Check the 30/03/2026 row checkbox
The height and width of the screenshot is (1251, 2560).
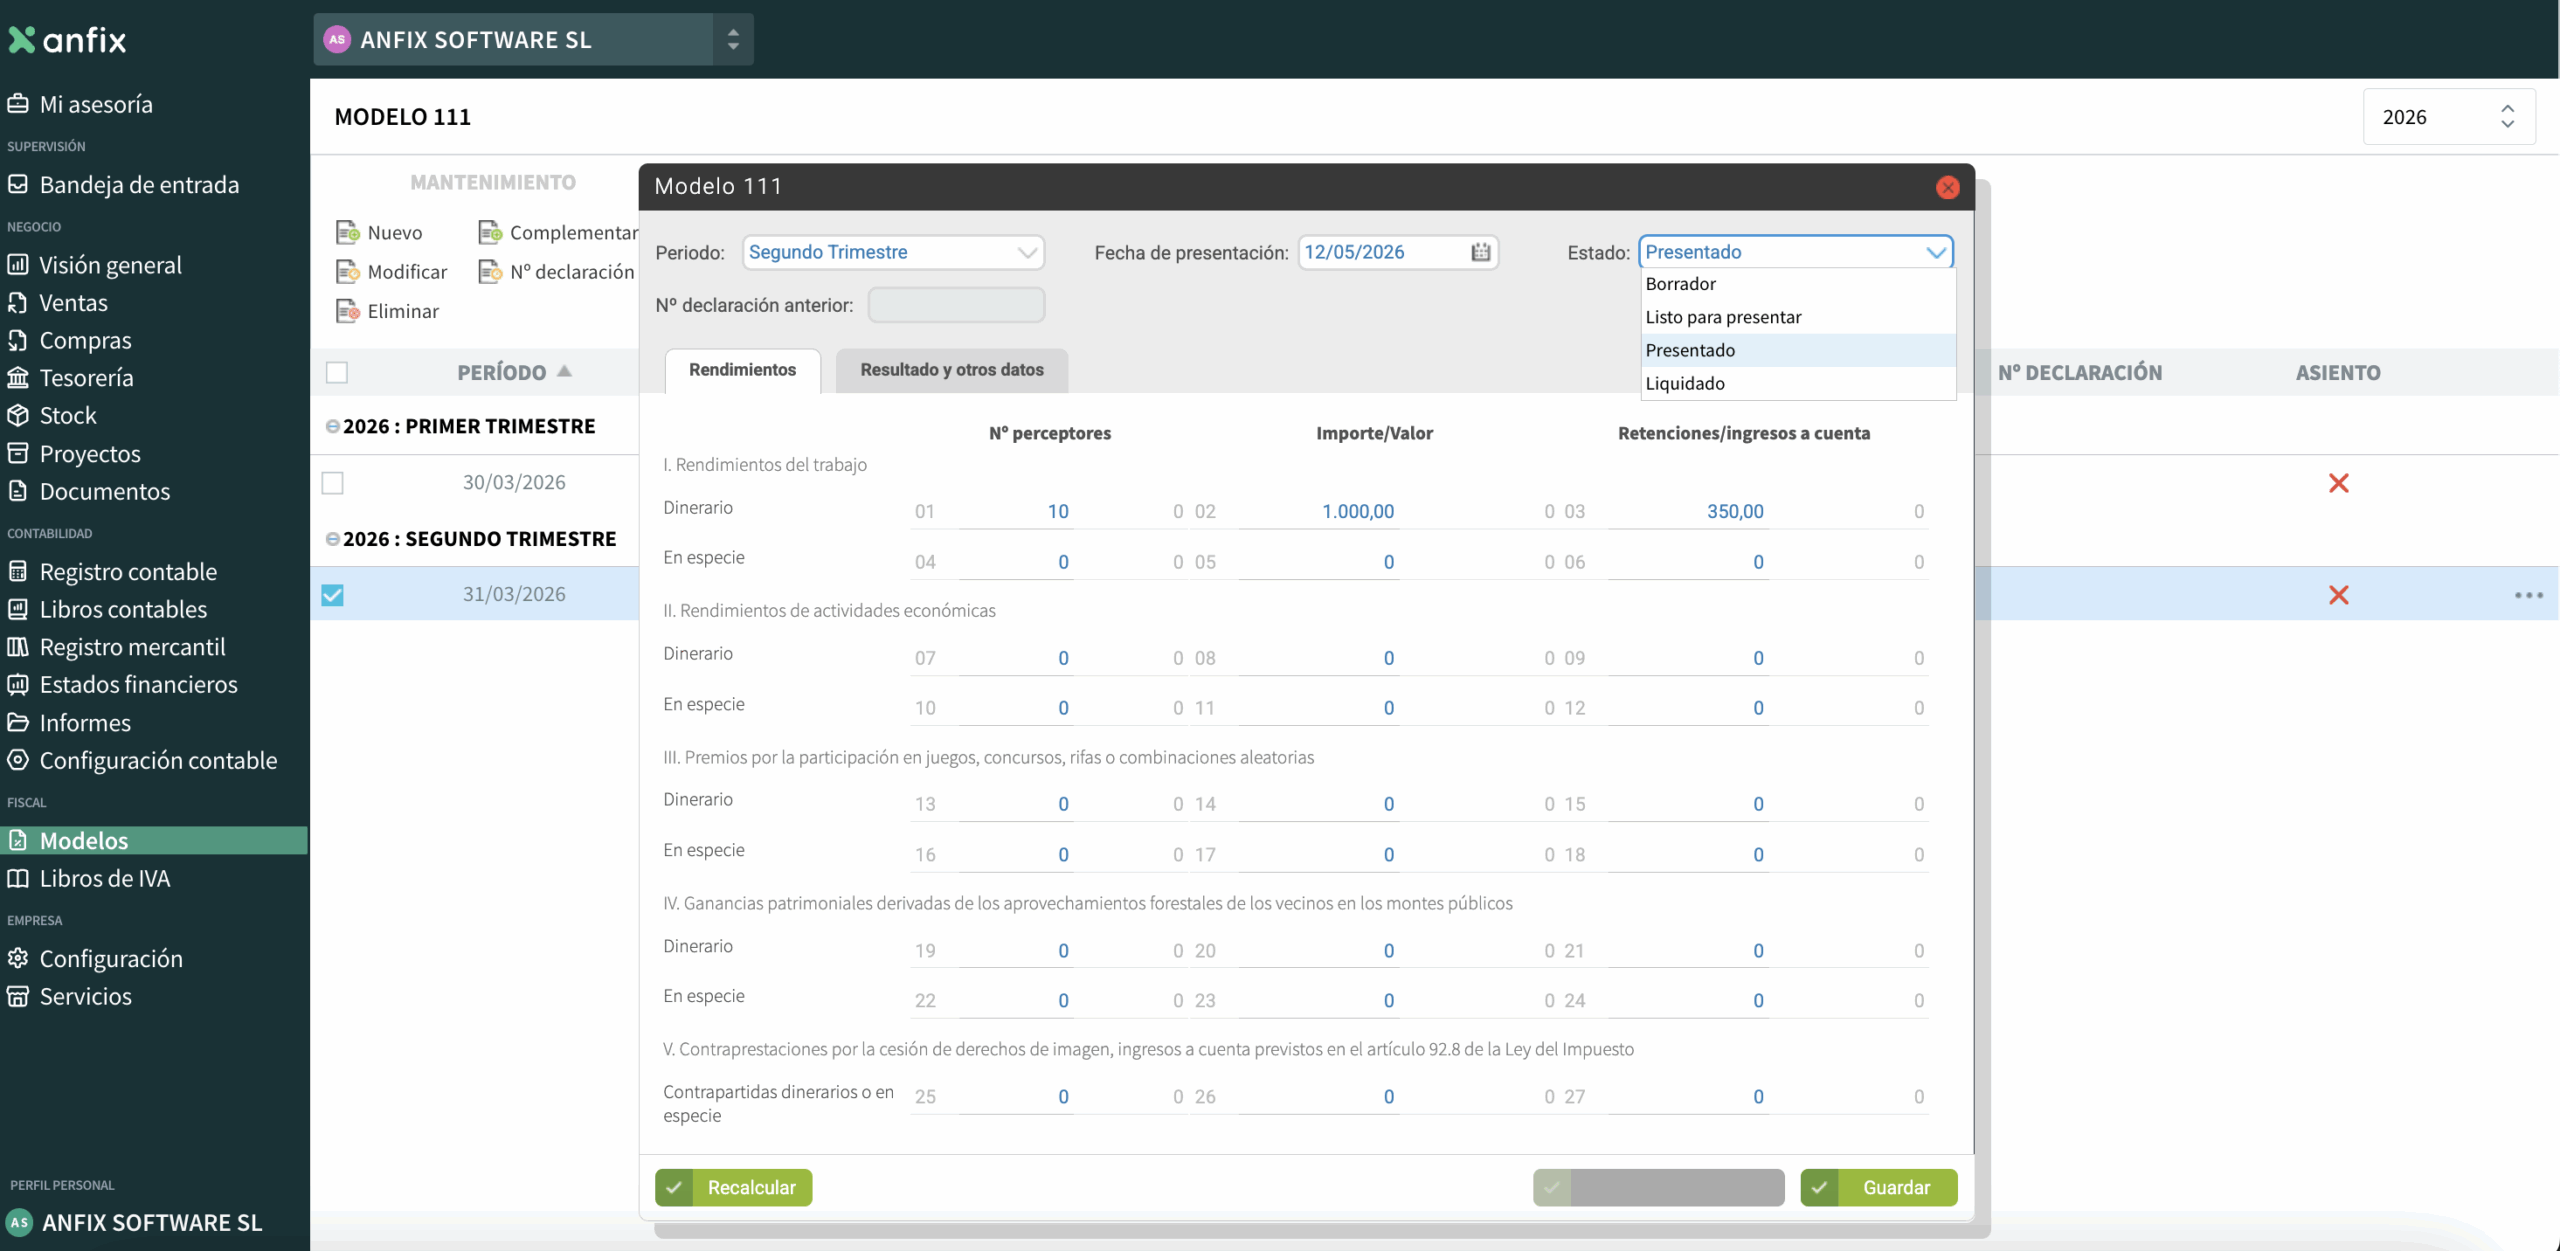tap(333, 483)
